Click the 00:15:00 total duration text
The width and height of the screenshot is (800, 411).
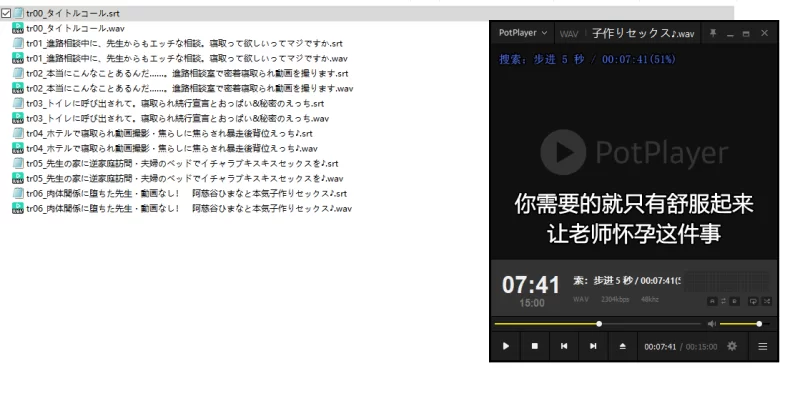[x=702, y=347]
